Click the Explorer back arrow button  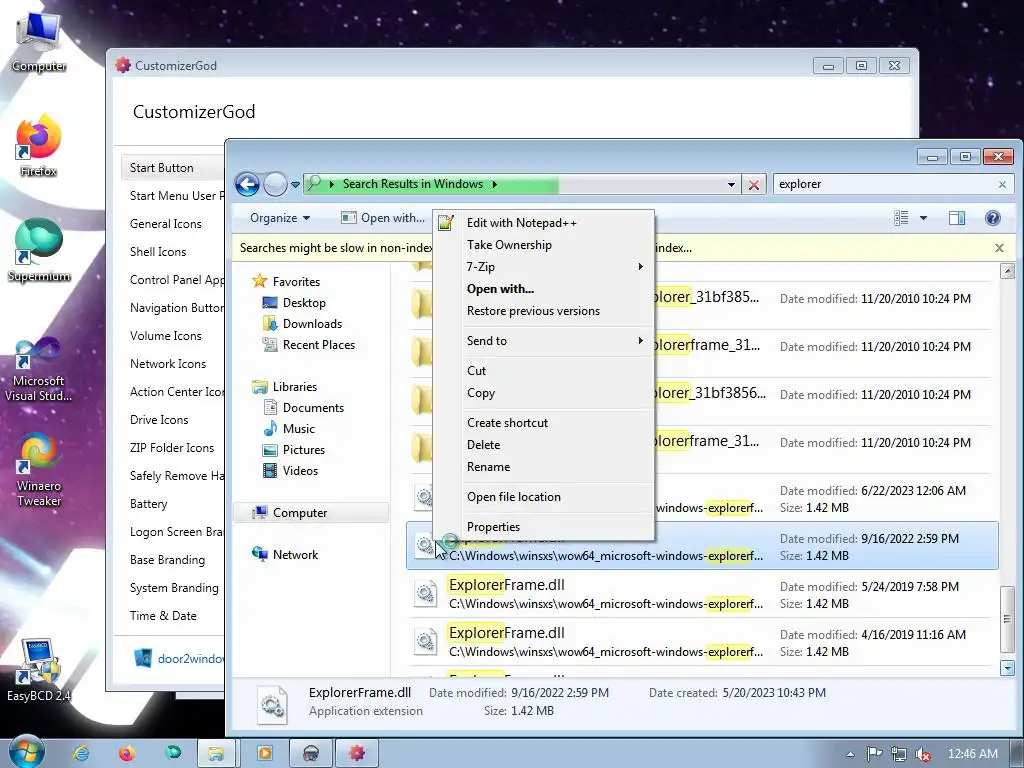(x=248, y=184)
